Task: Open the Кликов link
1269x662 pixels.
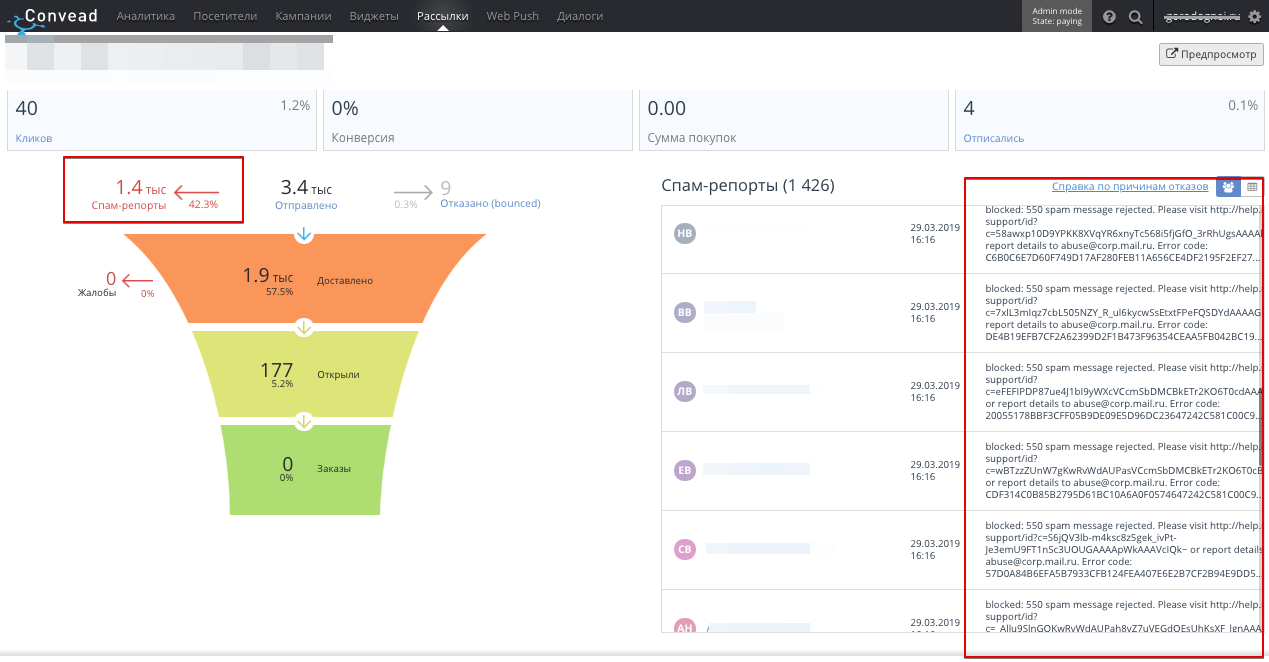Action: [34, 138]
